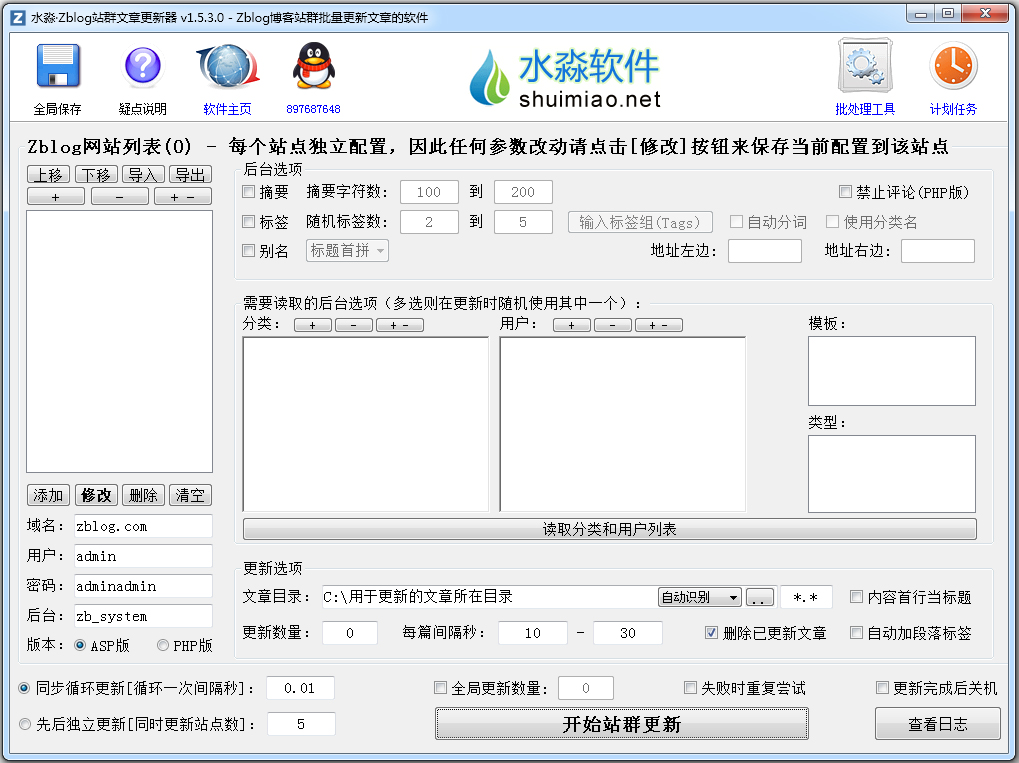Enable the 别名 checkbox
Screen dimensions: 1019x763
coord(248,250)
